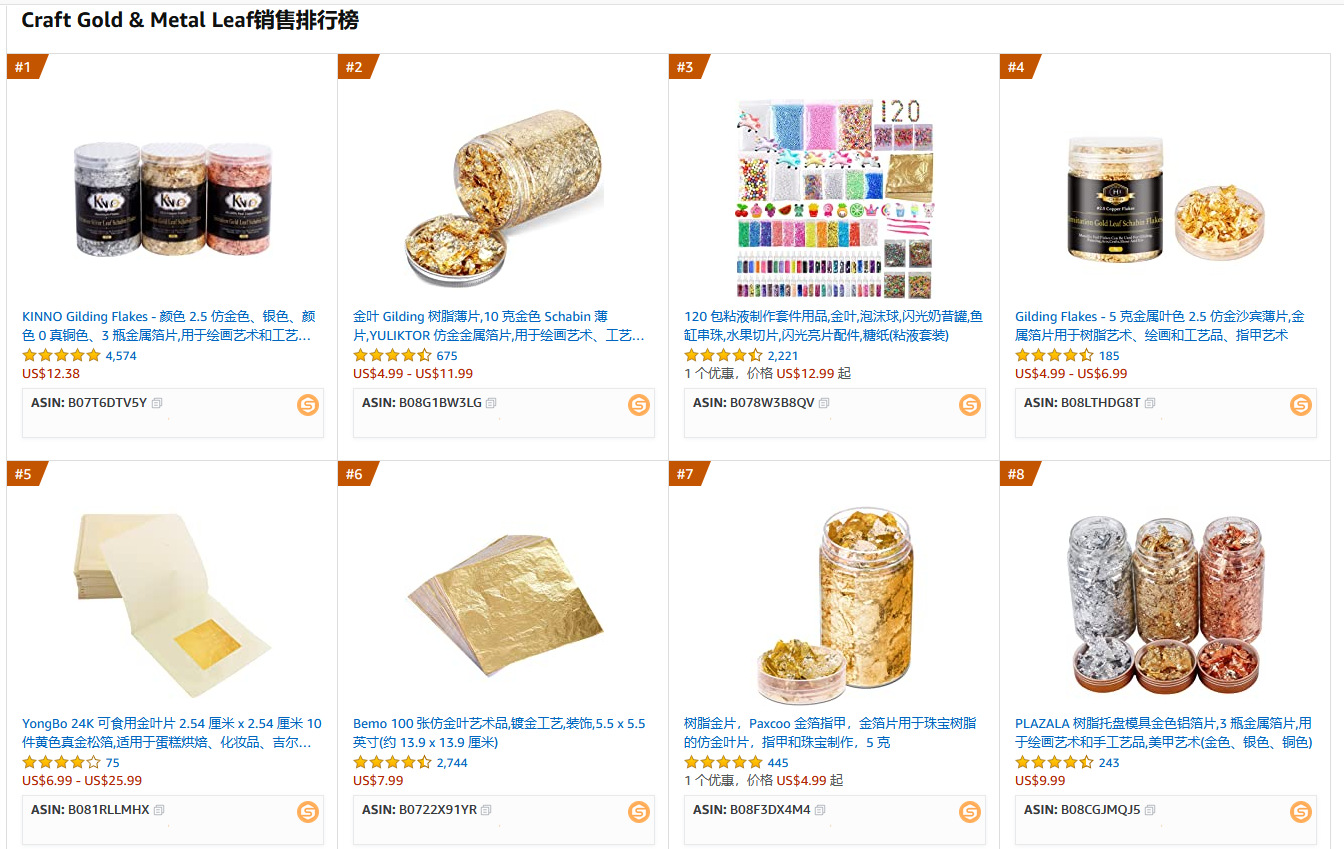Click the US$7.99 price of Bemo sheets
1344x849 pixels.
pos(378,780)
